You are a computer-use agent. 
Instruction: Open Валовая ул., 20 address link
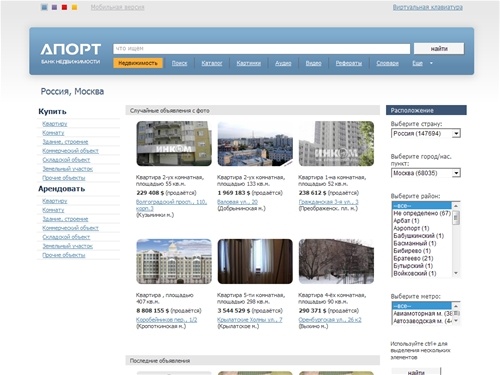pos(237,202)
